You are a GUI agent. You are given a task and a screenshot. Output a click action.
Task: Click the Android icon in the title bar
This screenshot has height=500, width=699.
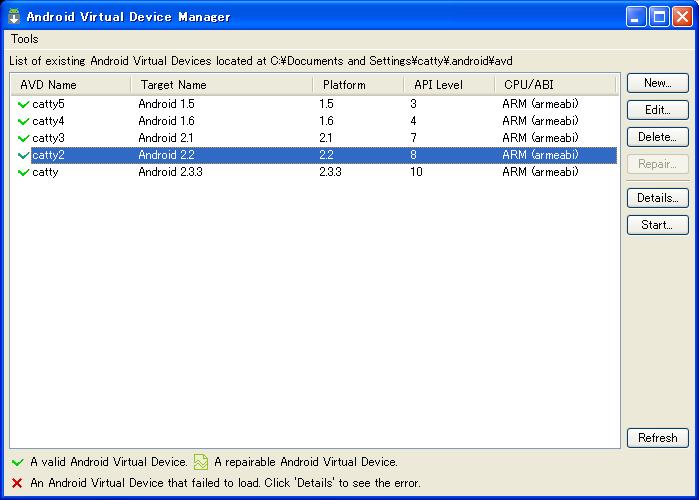(x=14, y=16)
